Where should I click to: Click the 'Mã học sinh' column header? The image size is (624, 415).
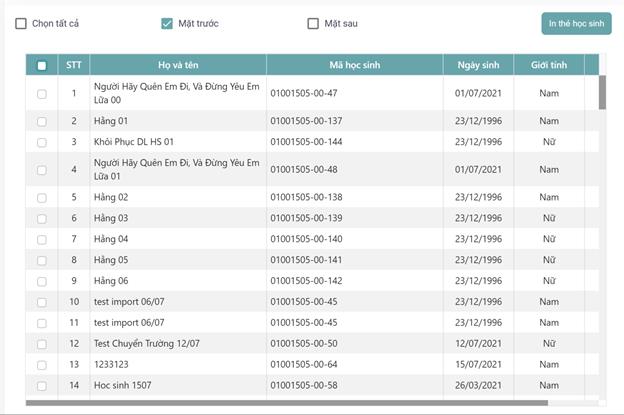pos(354,66)
